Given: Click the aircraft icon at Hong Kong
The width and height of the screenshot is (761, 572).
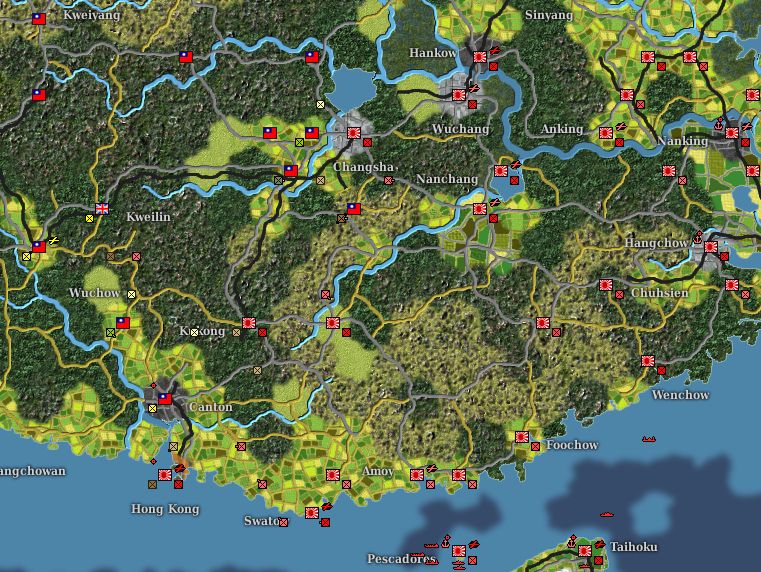Looking at the screenshot, I should (x=180, y=468).
